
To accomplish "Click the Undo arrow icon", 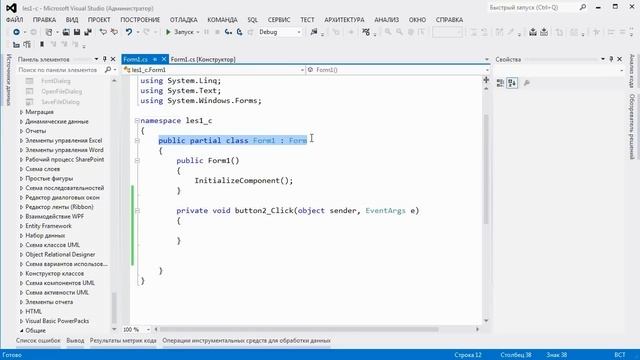I will point(129,32).
